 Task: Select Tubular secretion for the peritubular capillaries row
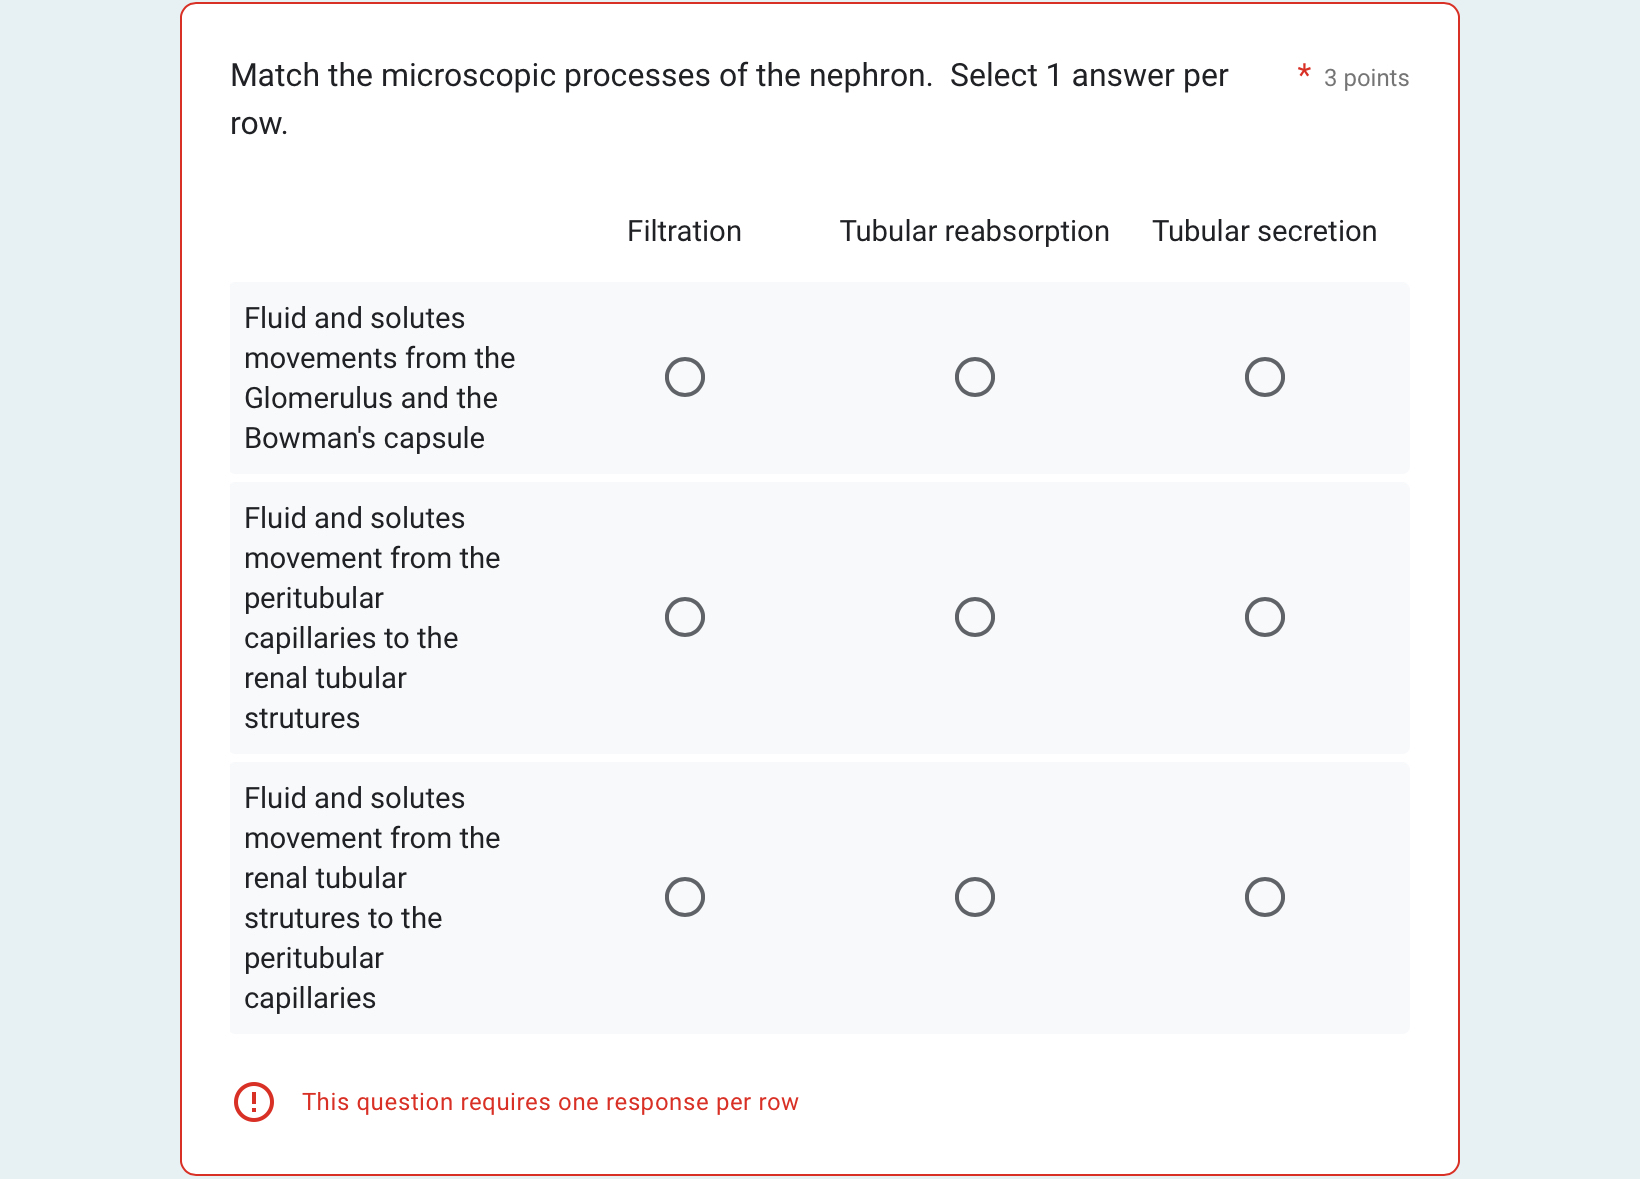click(1264, 617)
